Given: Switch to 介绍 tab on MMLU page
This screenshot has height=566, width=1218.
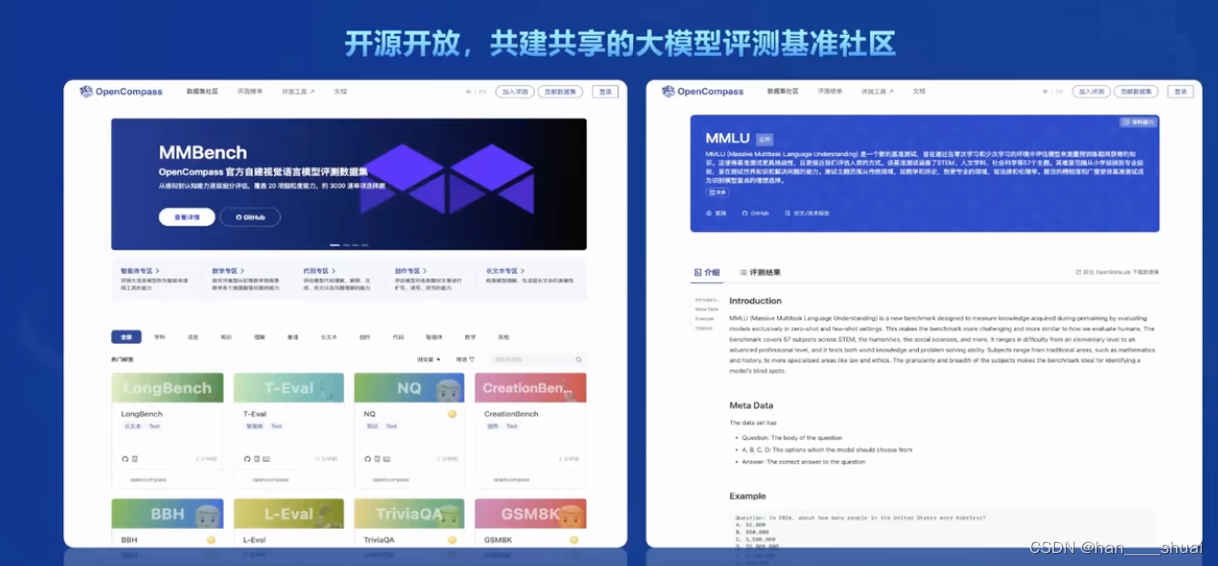Looking at the screenshot, I should [707, 272].
